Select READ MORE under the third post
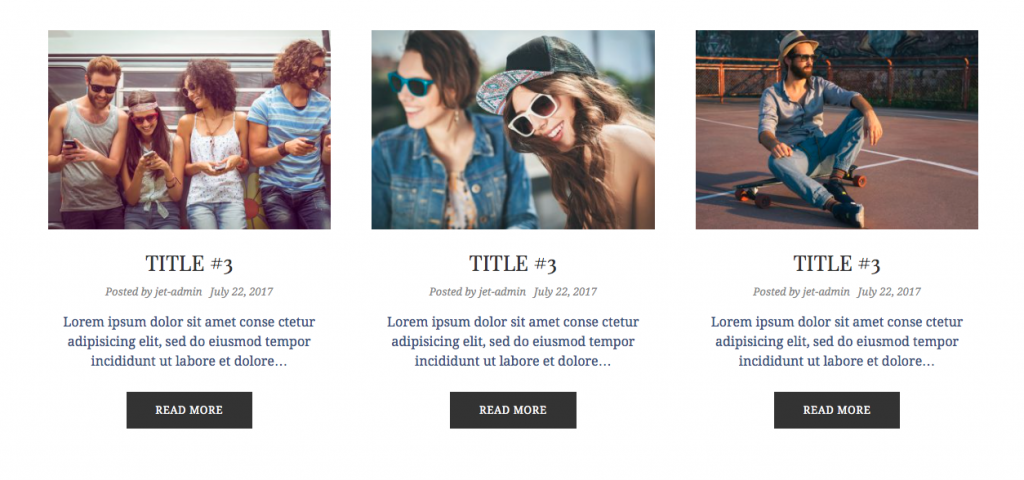 pyautogui.click(x=837, y=410)
